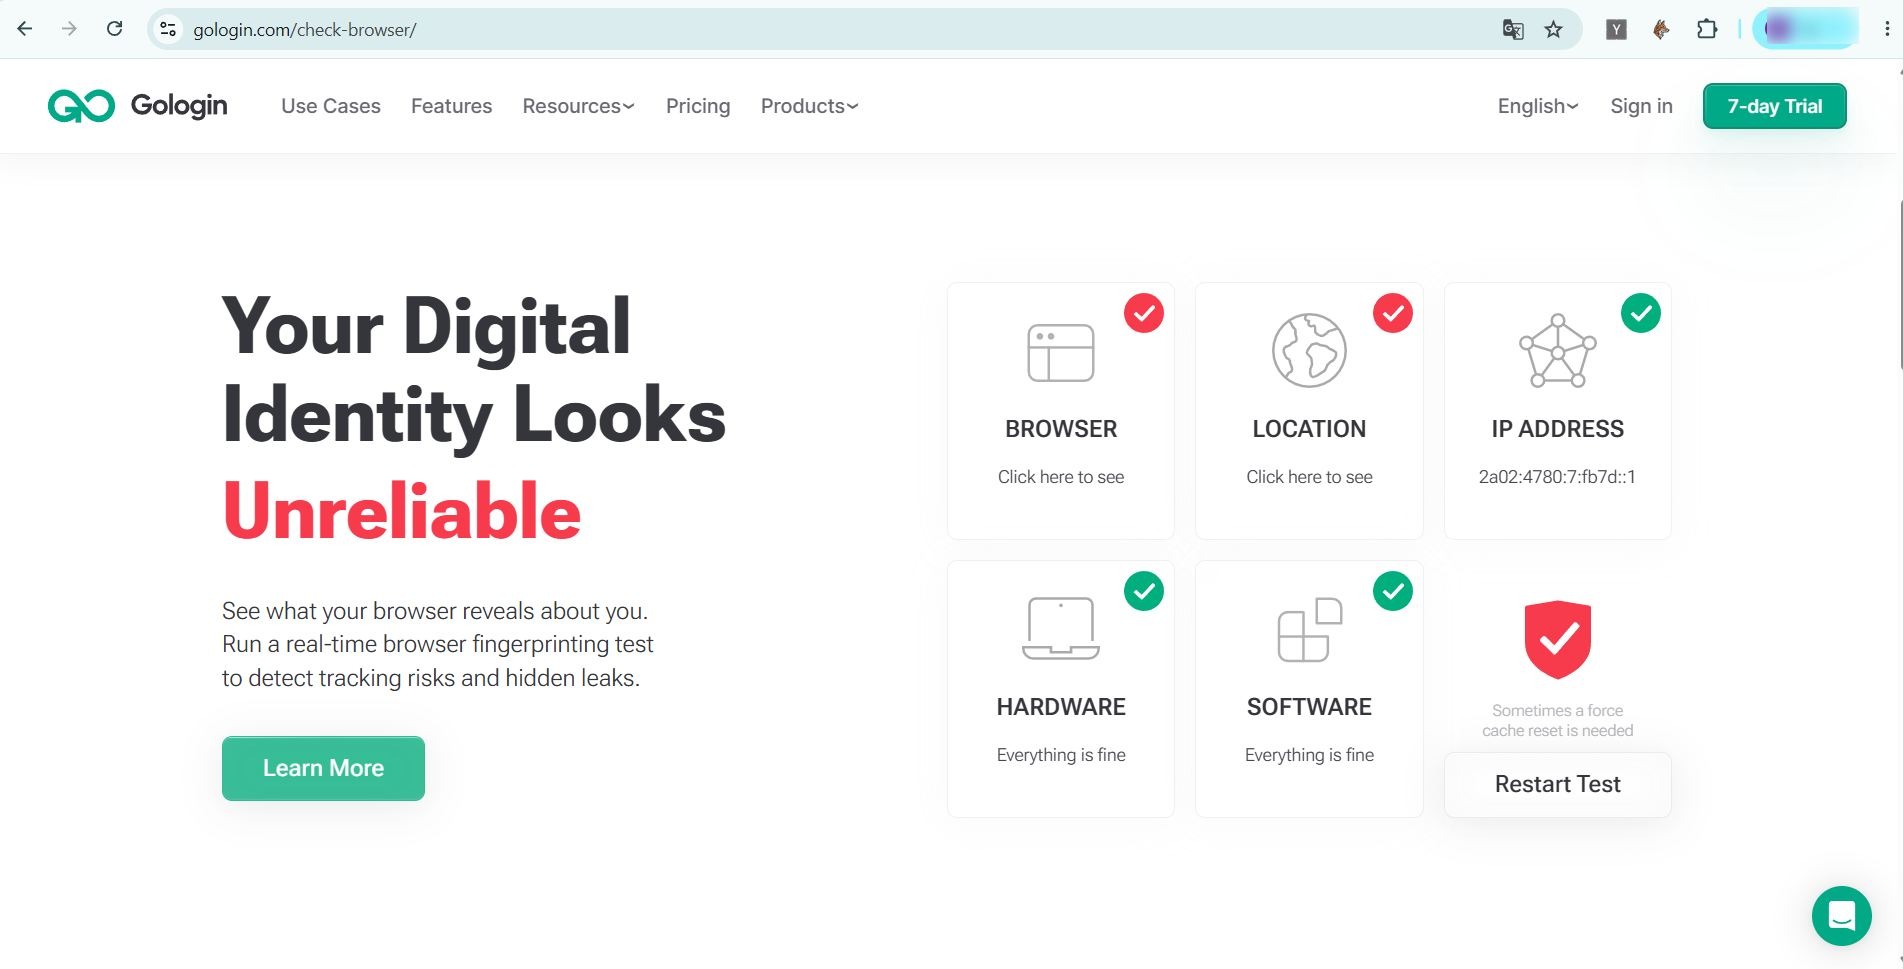
Task: Click the fox extension icon
Action: coord(1661,29)
